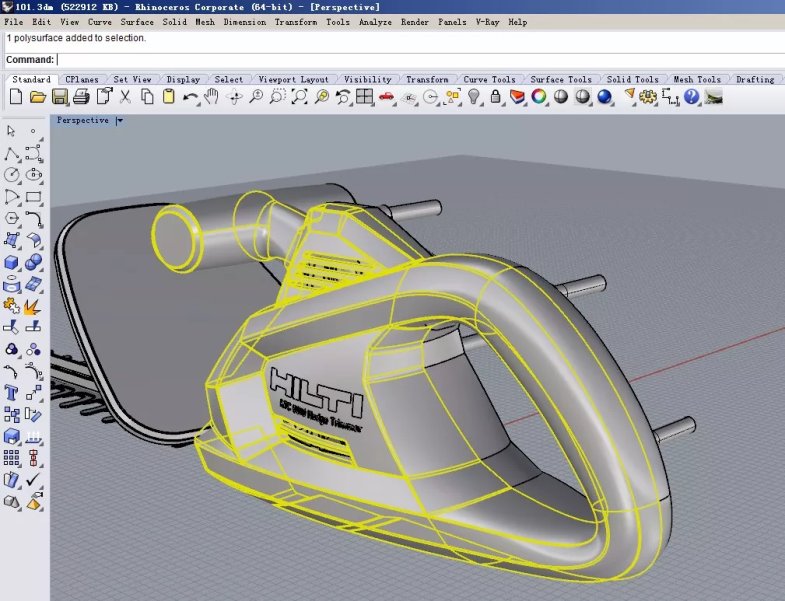
Task: Open the V-Ray menu
Action: [x=488, y=22]
